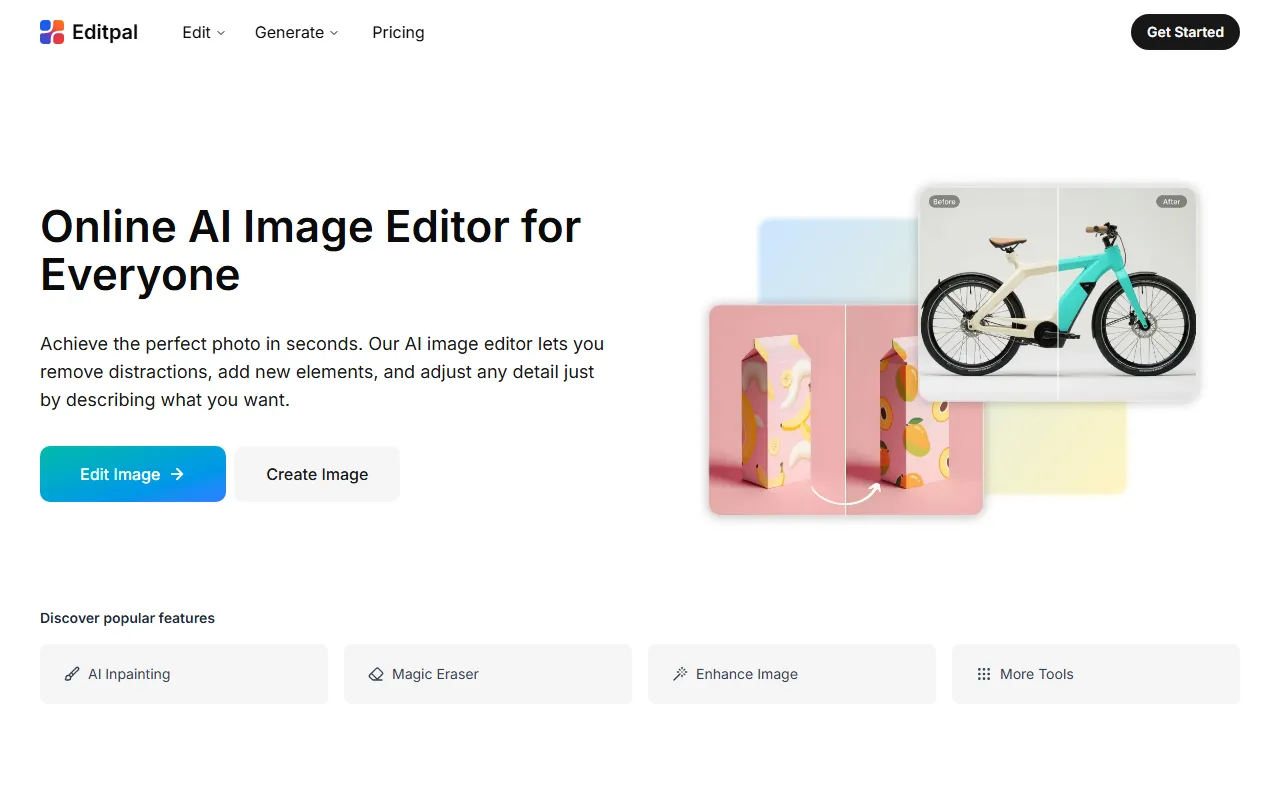This screenshot has height=800, width=1280.
Task: Click the brush icon beside AI Inpainting
Action: pyautogui.click(x=72, y=674)
